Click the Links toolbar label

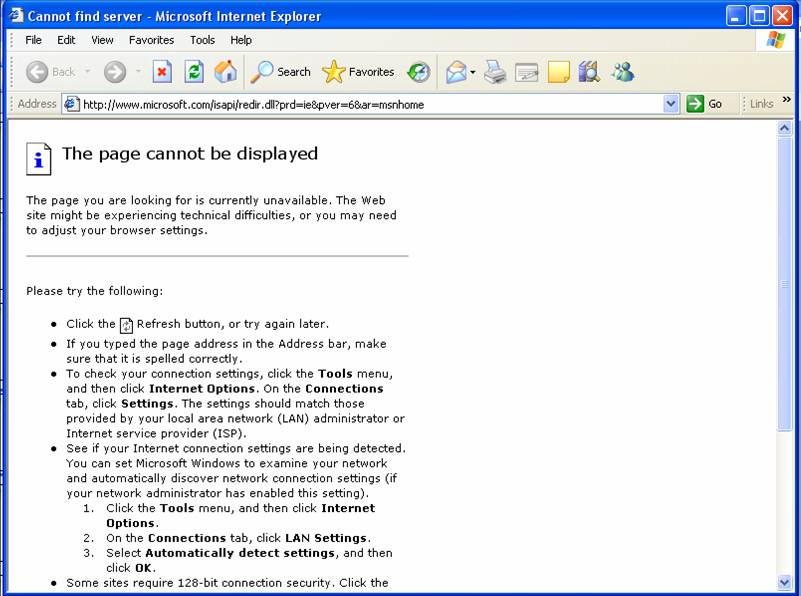coord(761,104)
